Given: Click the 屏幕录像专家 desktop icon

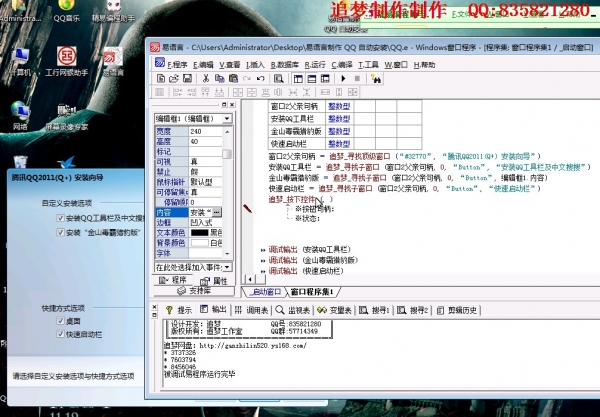Looking at the screenshot, I should coord(67,116).
